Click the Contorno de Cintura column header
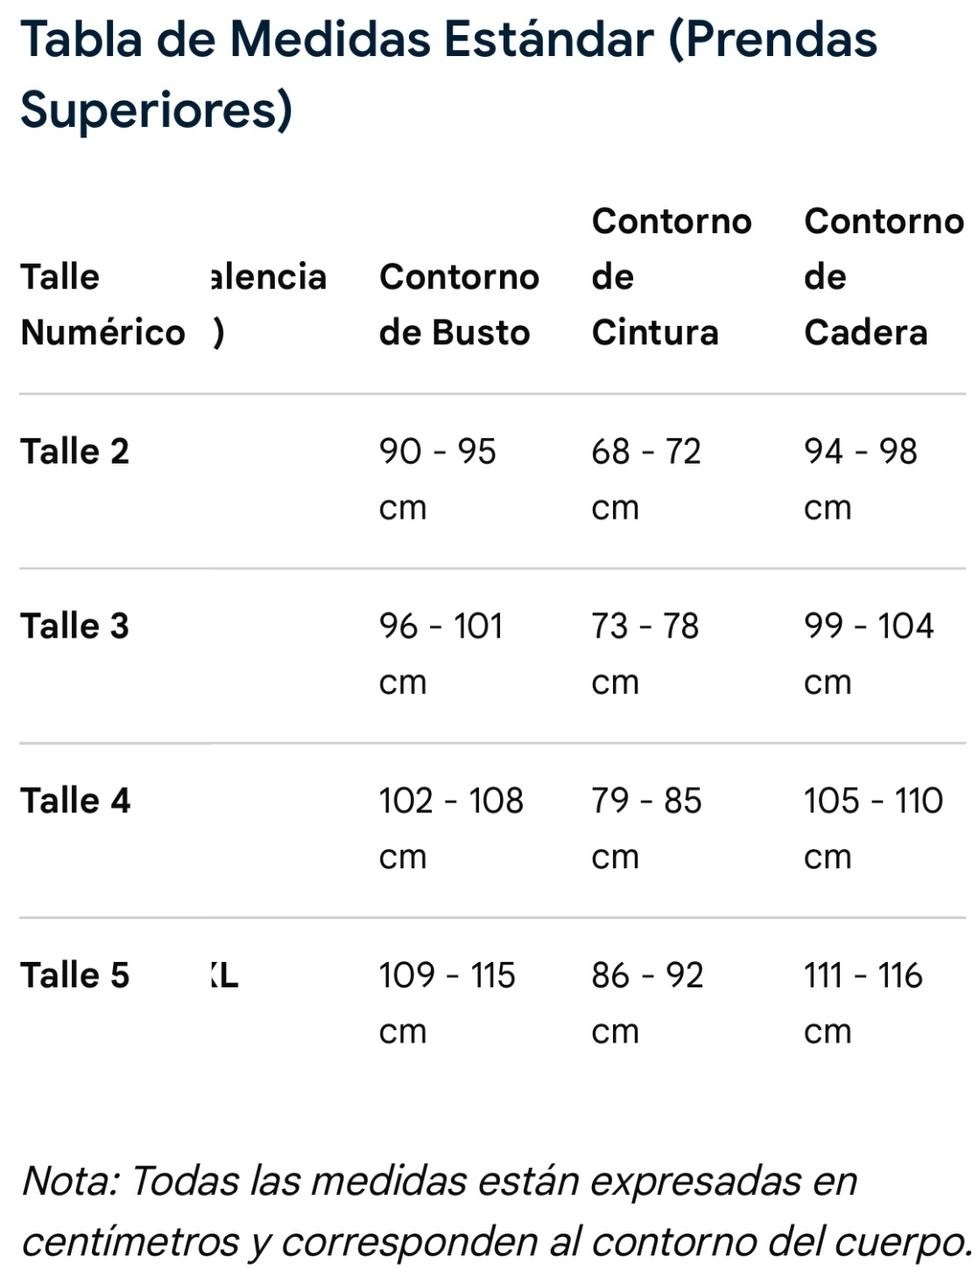 coord(671,276)
